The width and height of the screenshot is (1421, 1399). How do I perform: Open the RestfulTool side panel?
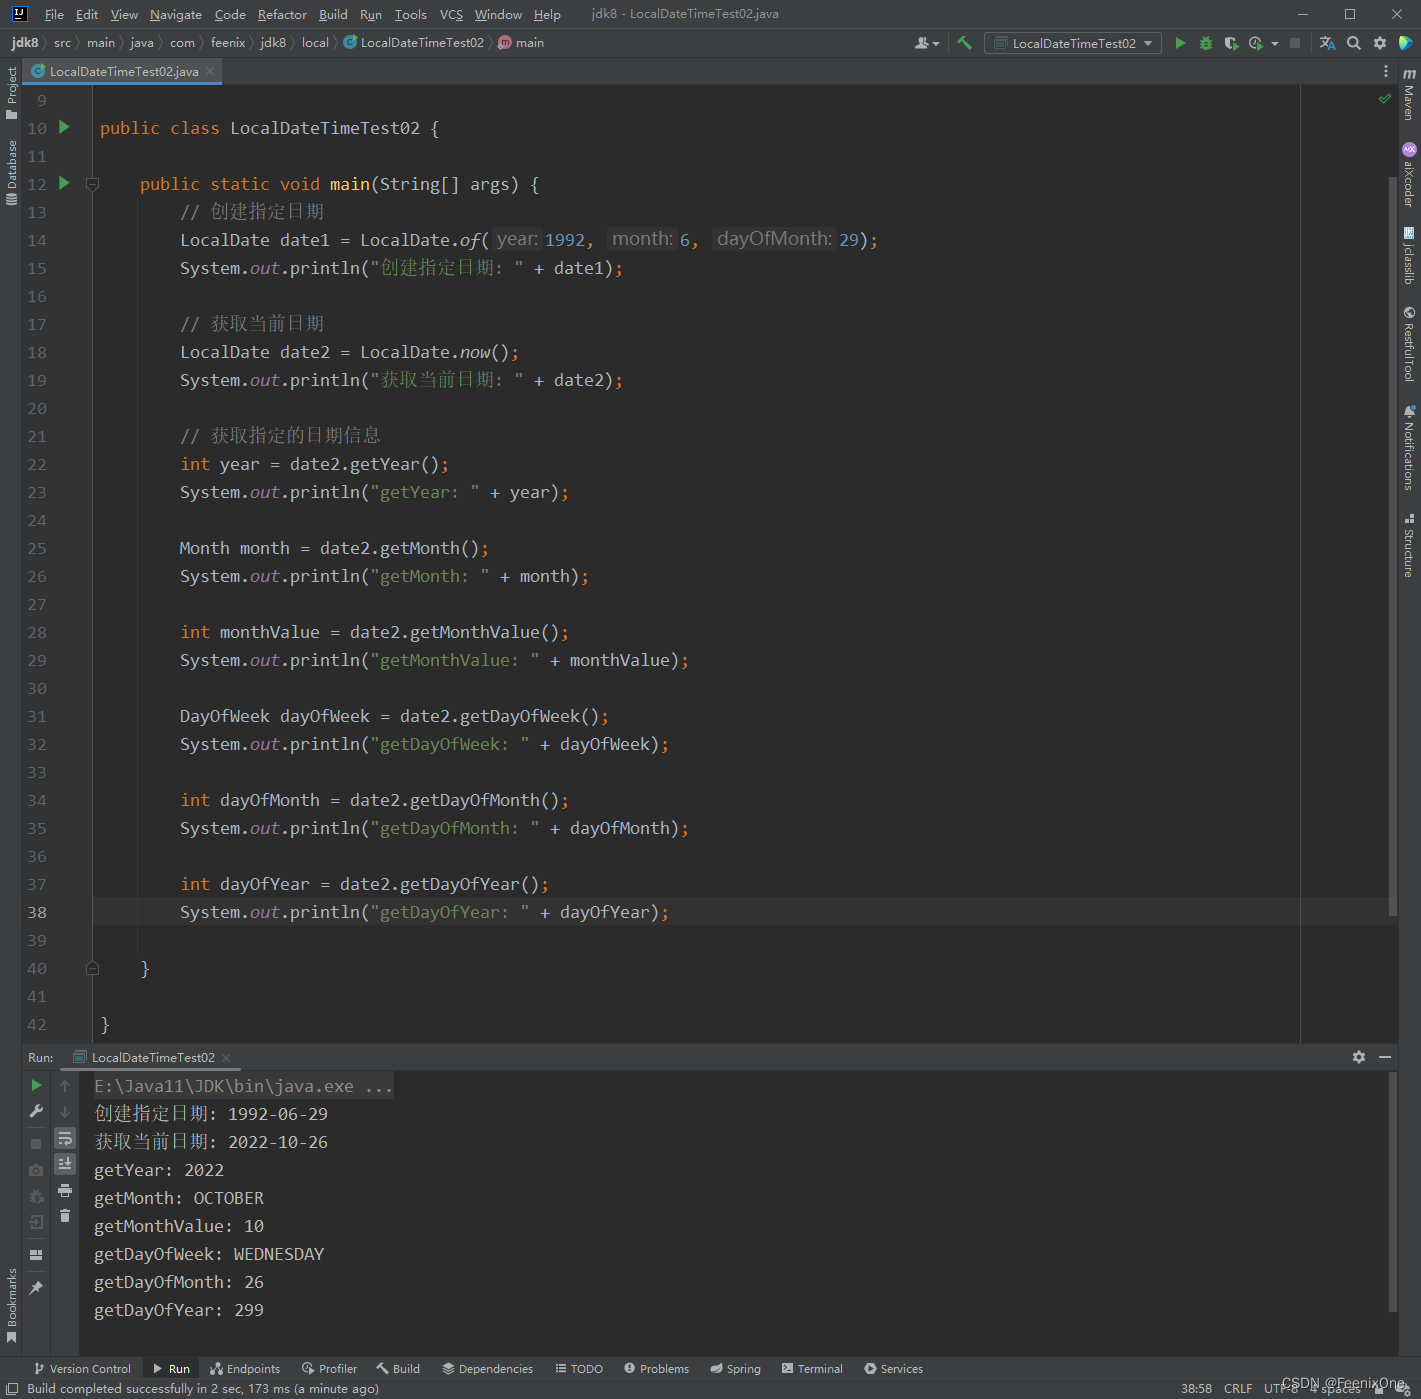pos(1409,343)
